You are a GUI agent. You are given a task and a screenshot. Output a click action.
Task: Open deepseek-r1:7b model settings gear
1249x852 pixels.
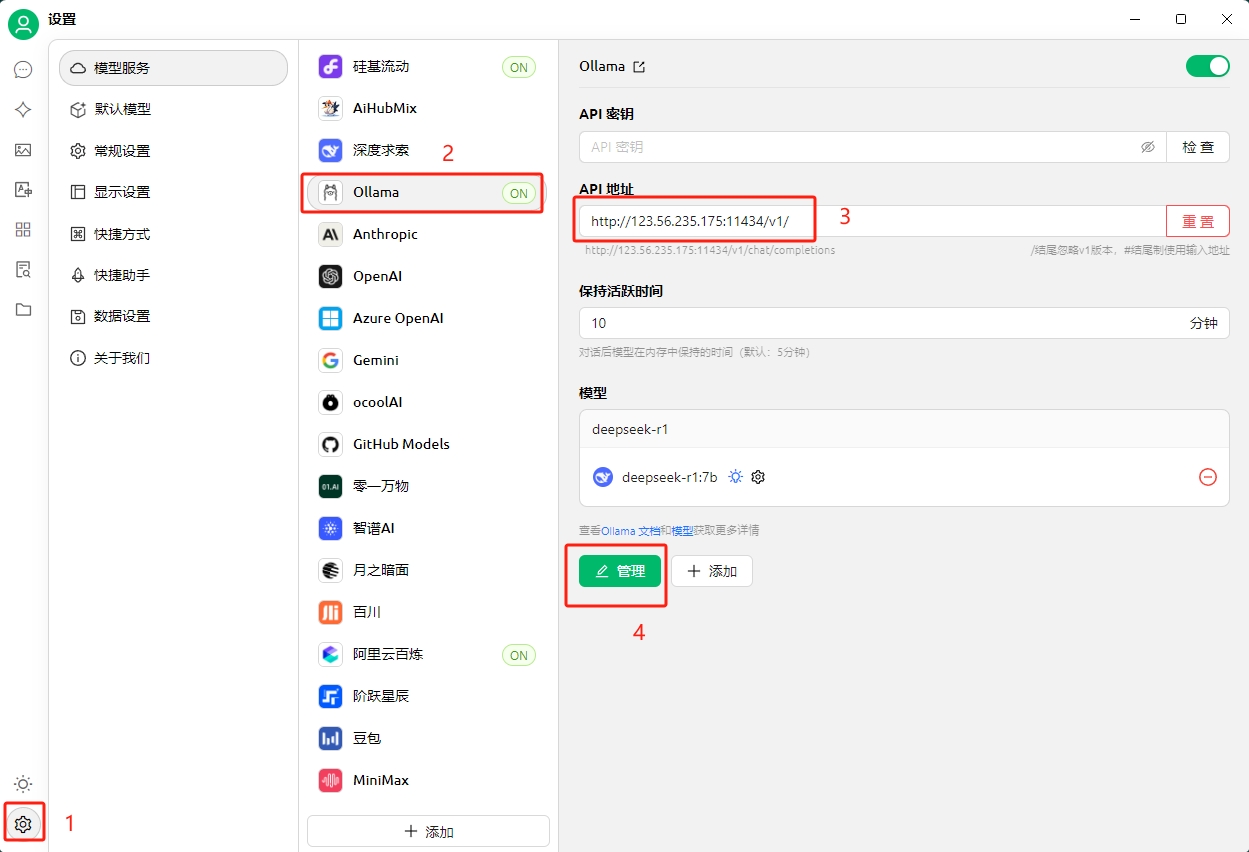coord(758,477)
